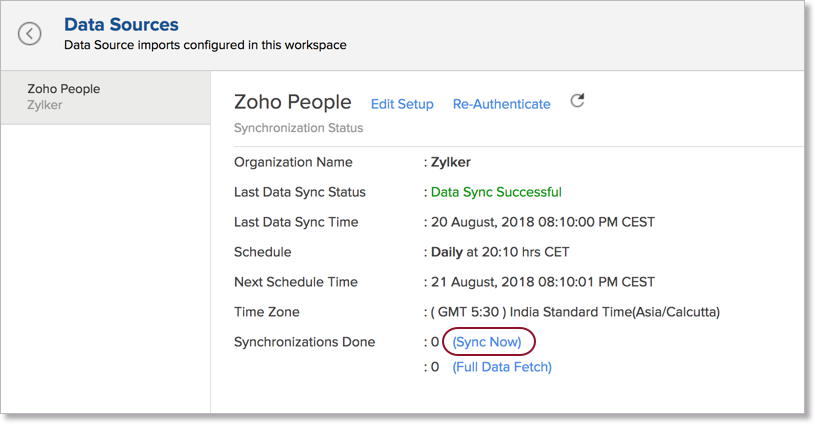This screenshot has width=815, height=424.
Task: Click the India Standard Time zone value
Action: pyautogui.click(x=575, y=312)
